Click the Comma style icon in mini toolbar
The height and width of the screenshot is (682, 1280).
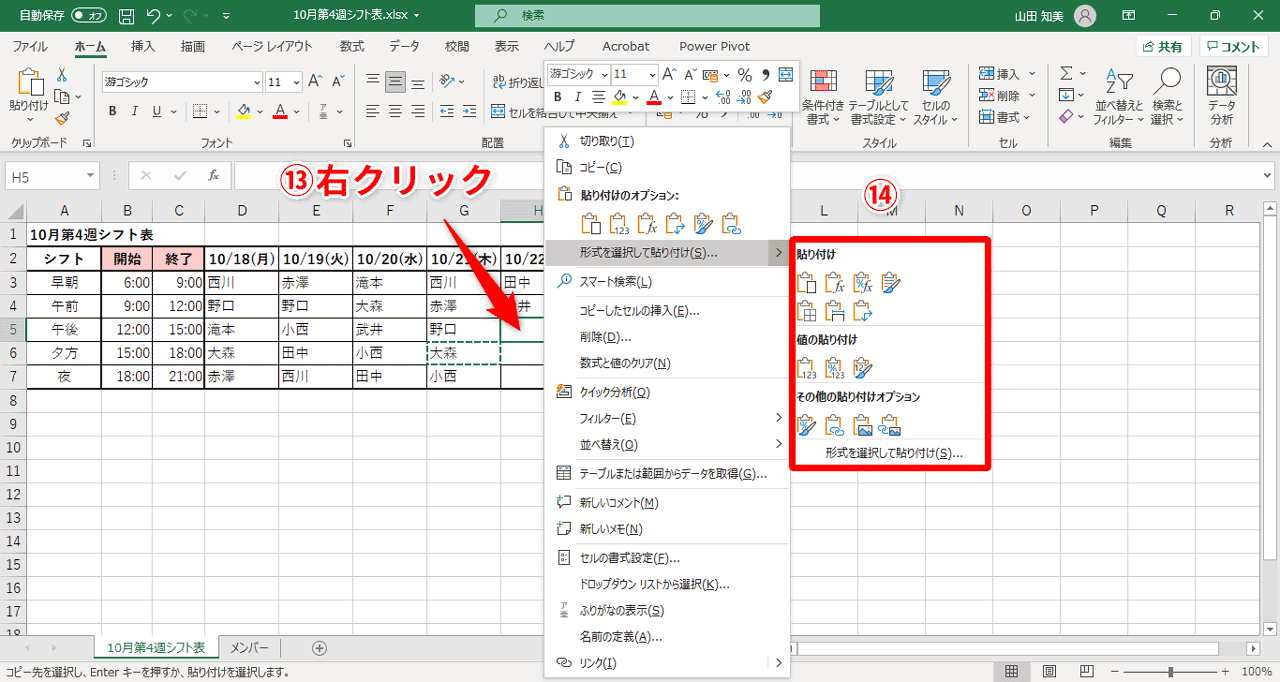764,74
